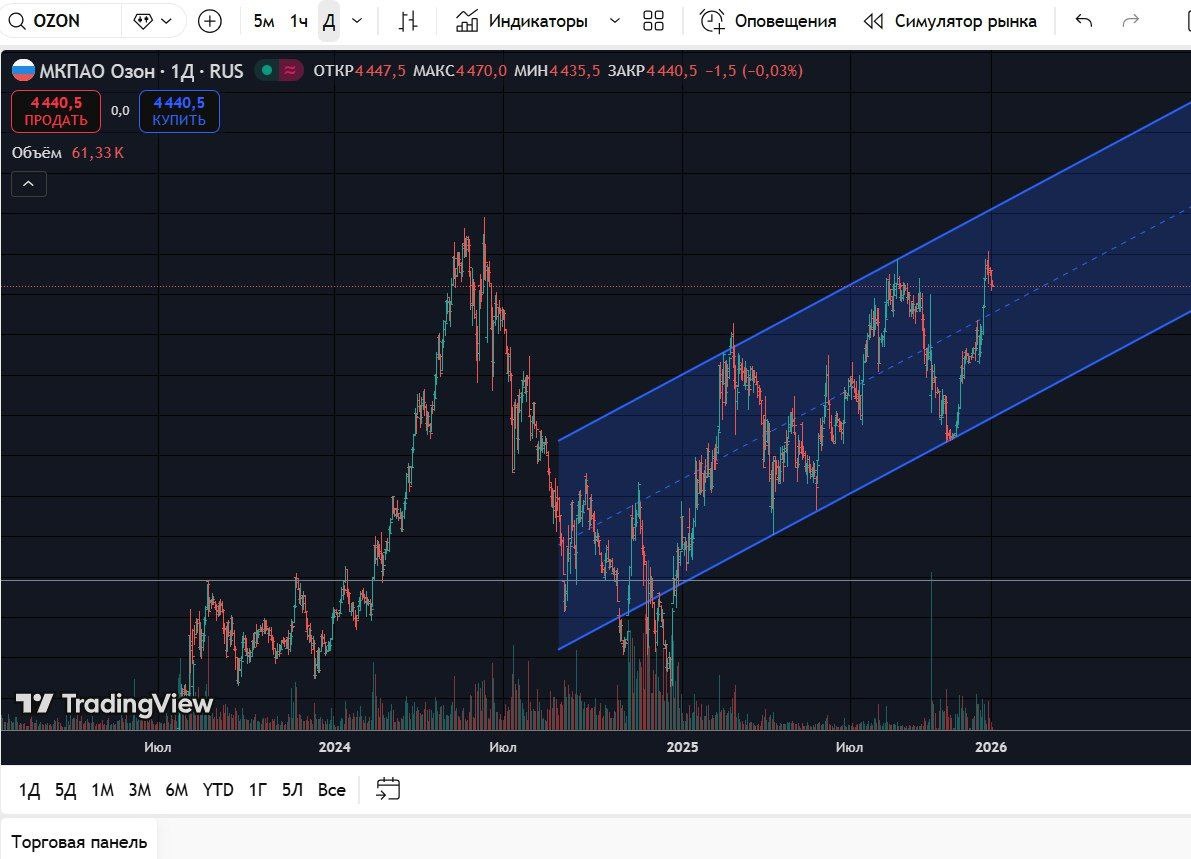The image size is (1191, 859).
Task: Change chart type with the bars icon
Action: click(408, 21)
